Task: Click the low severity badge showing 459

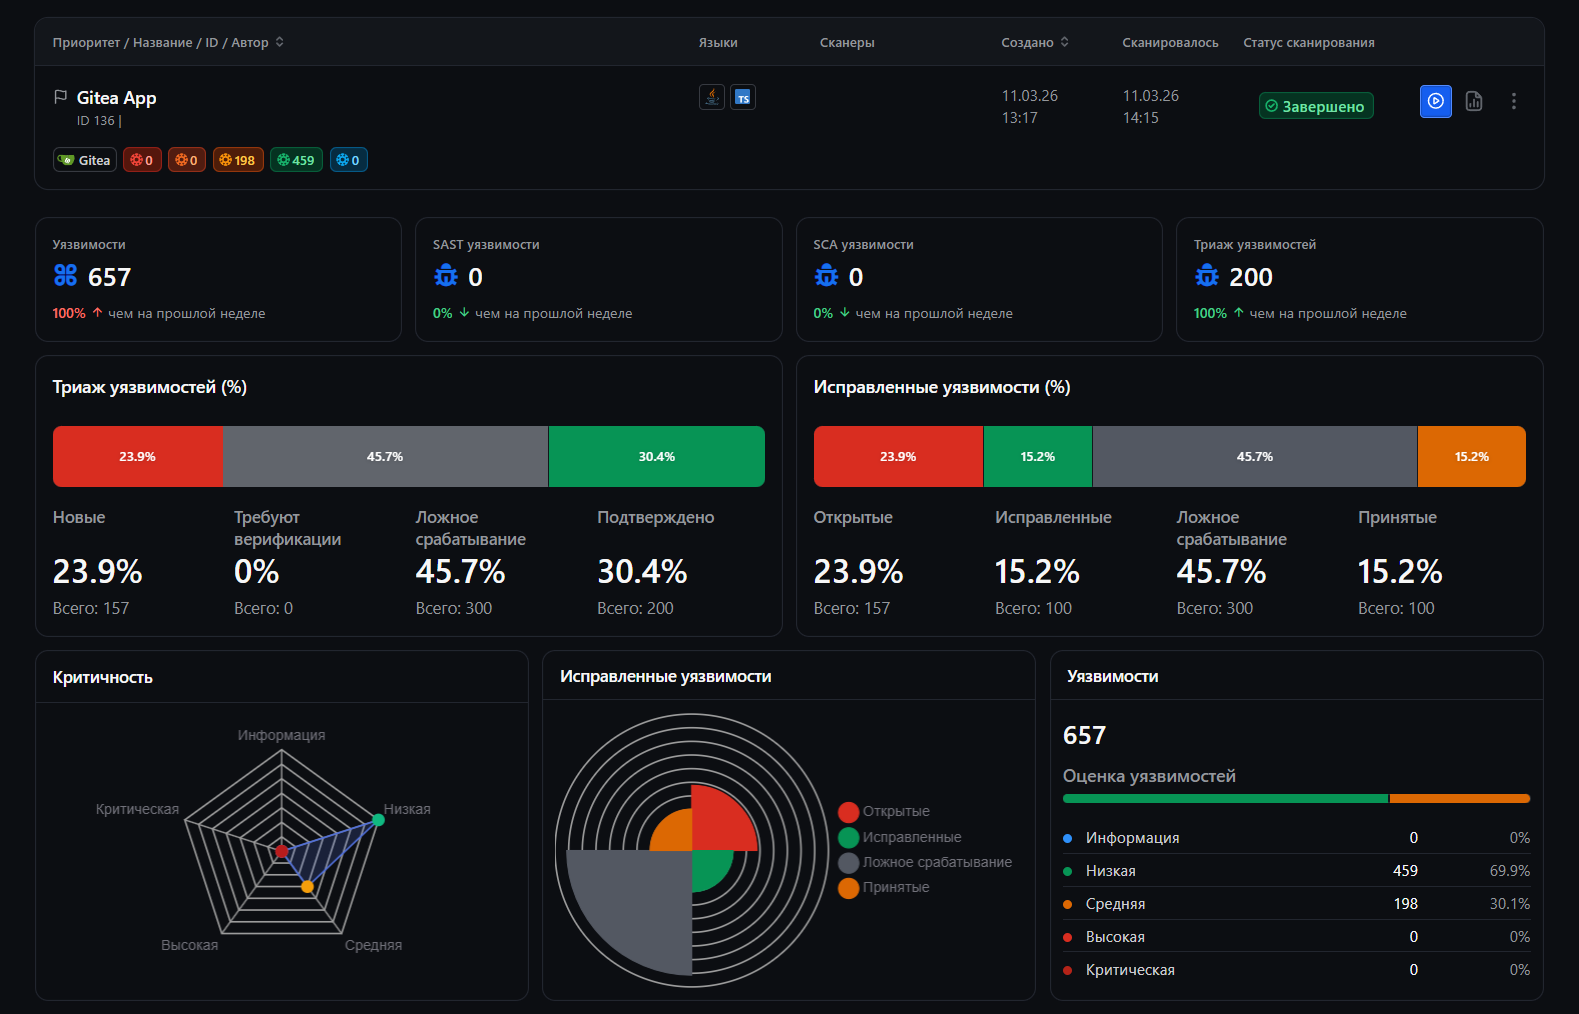Action: point(296,160)
